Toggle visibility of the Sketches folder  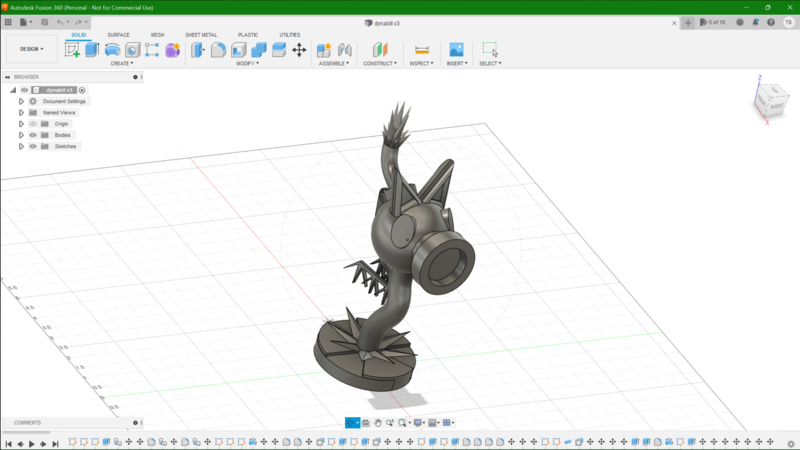pos(33,146)
